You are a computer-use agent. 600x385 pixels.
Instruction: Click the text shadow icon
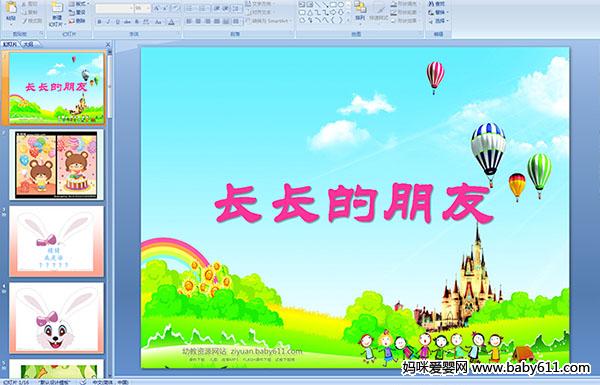tap(137, 22)
